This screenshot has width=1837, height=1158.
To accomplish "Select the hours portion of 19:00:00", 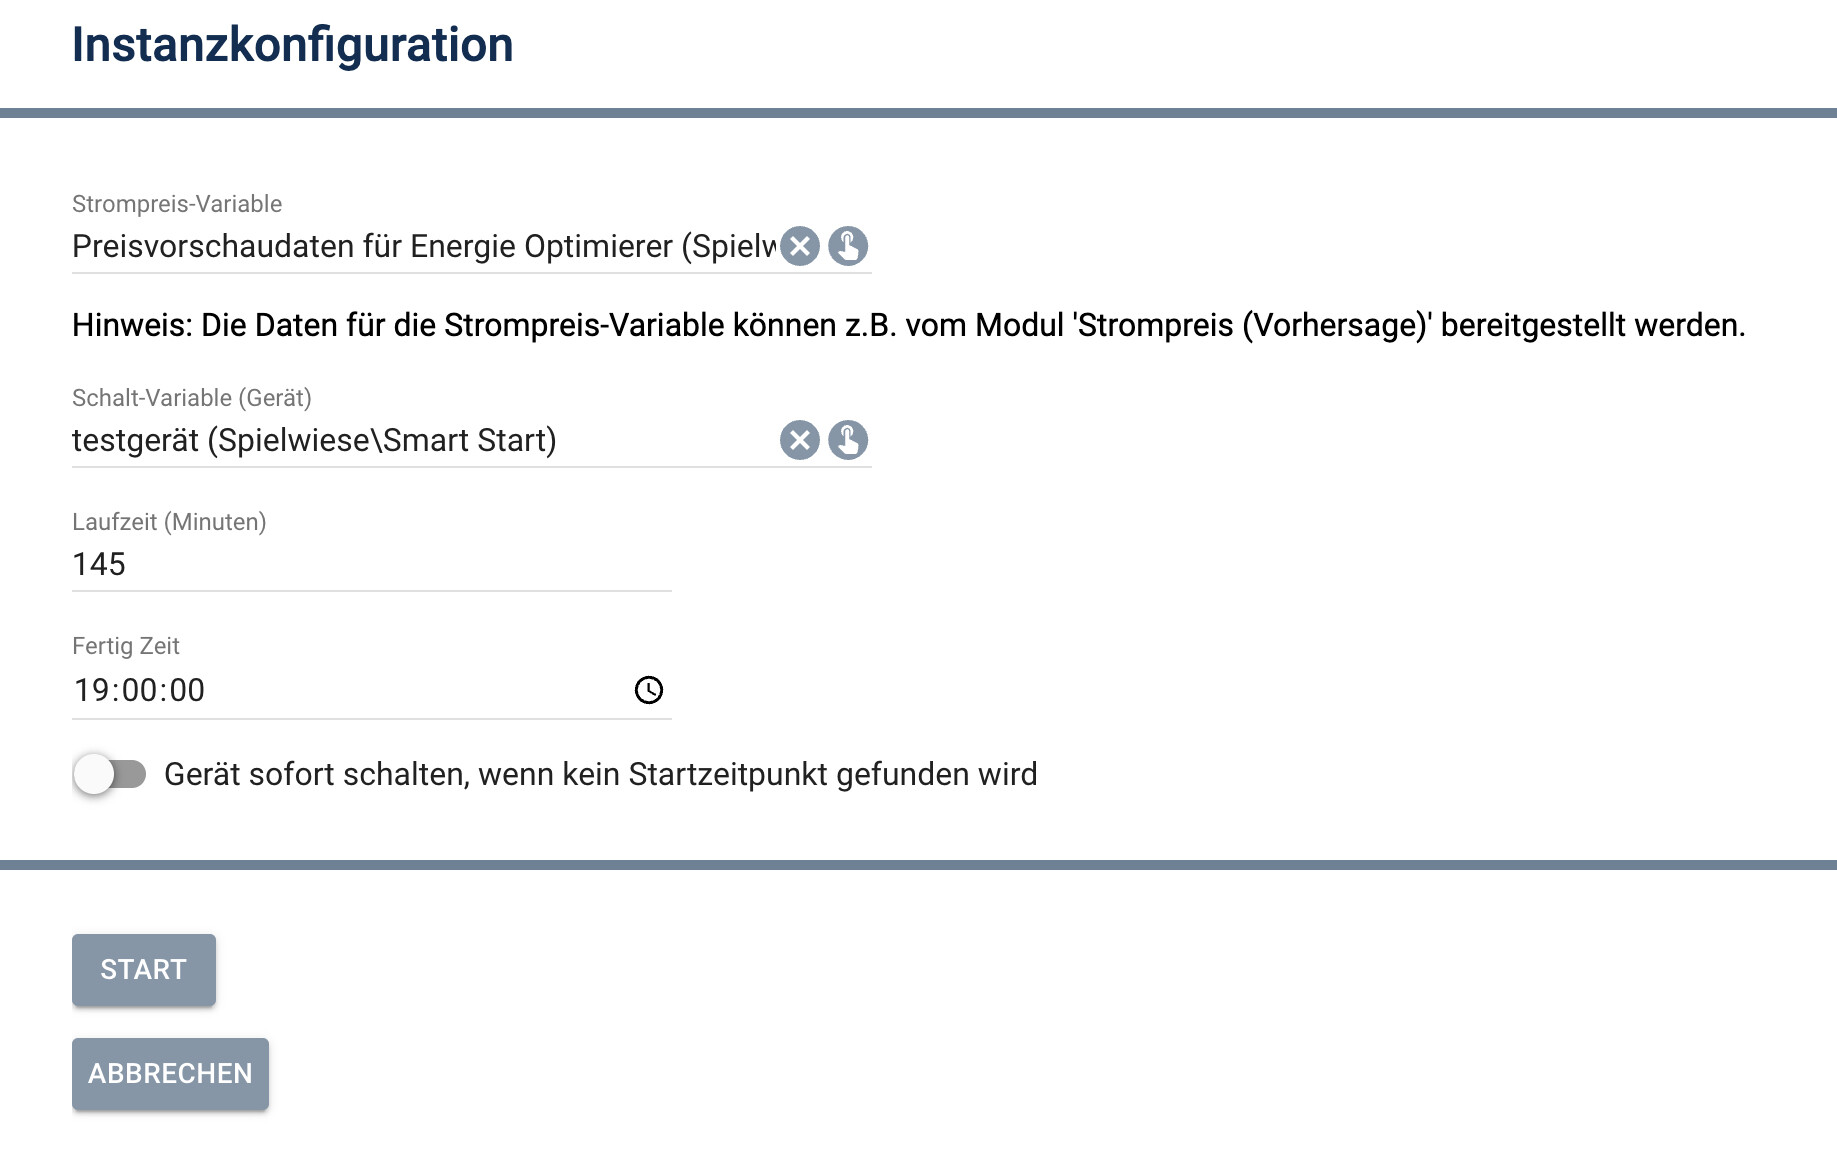I will pos(91,690).
